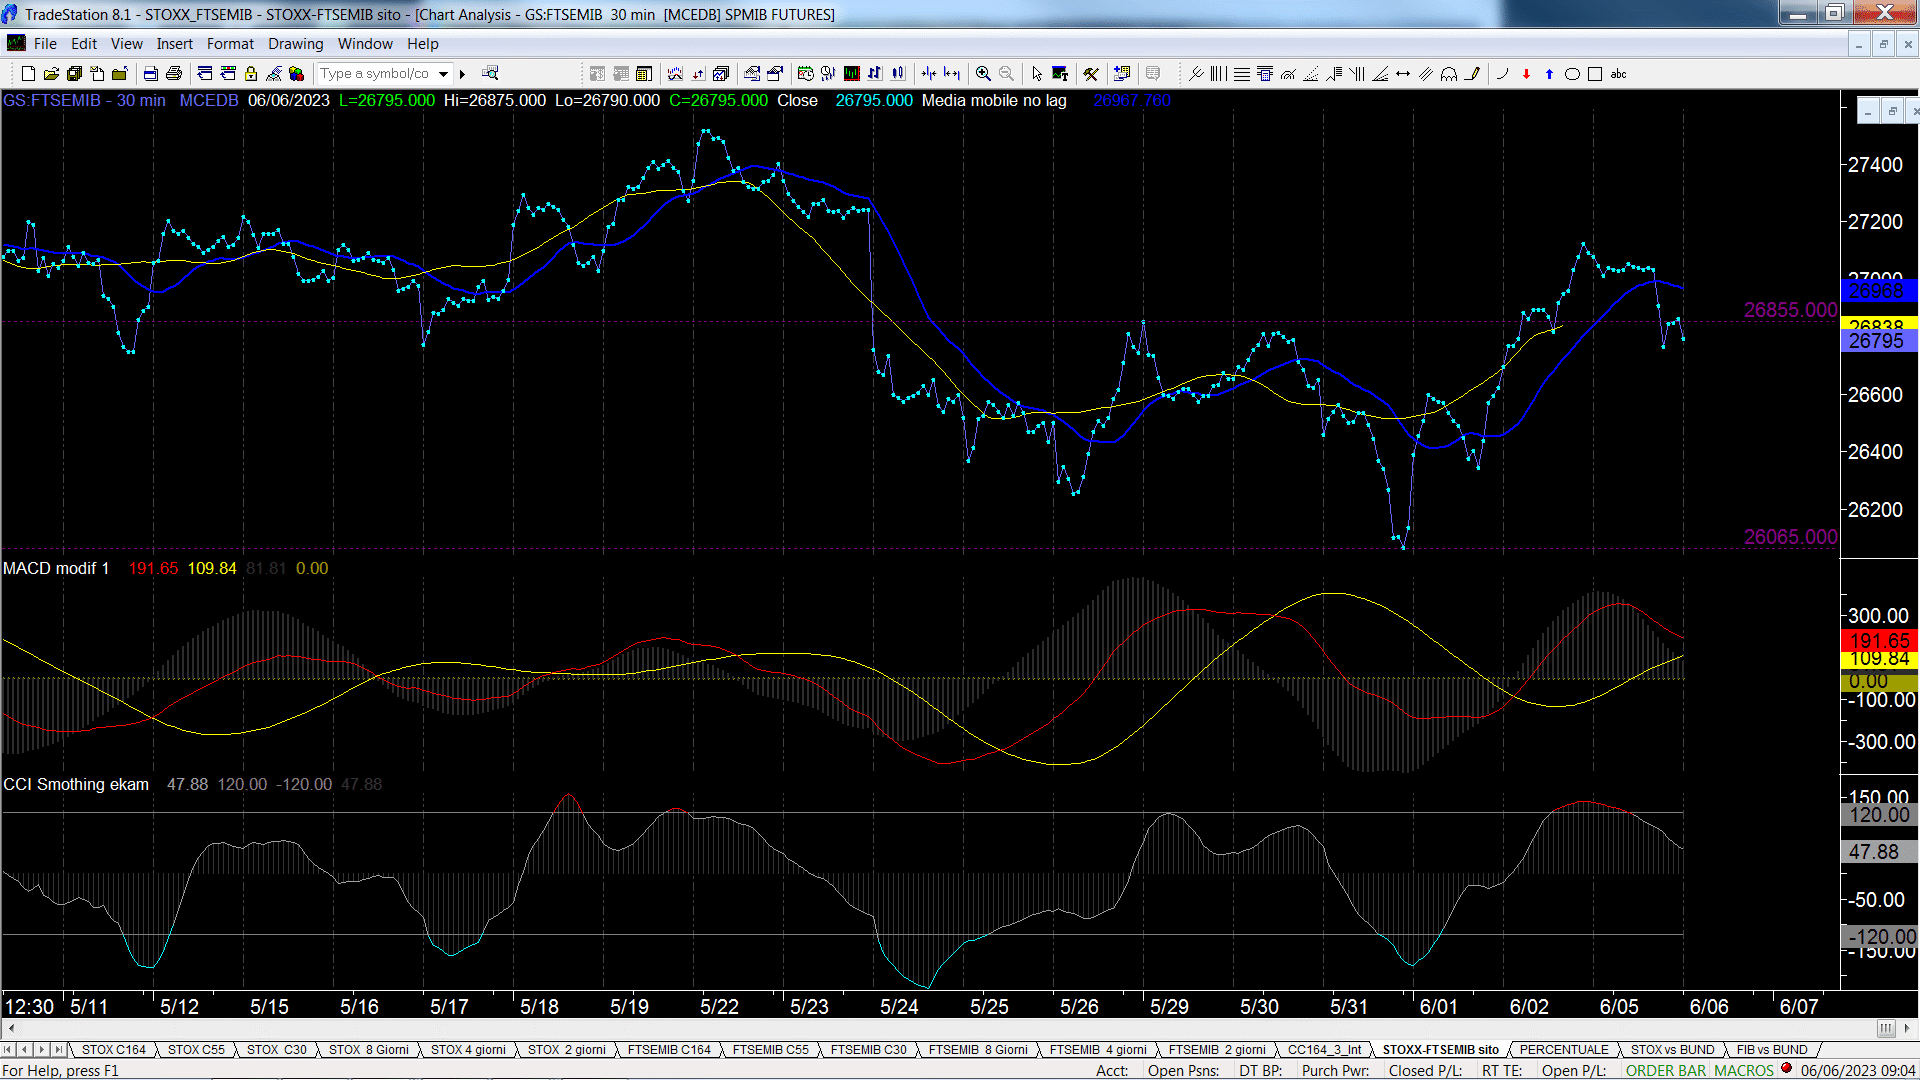
Task: Open the Drawing menu
Action: click(x=295, y=44)
